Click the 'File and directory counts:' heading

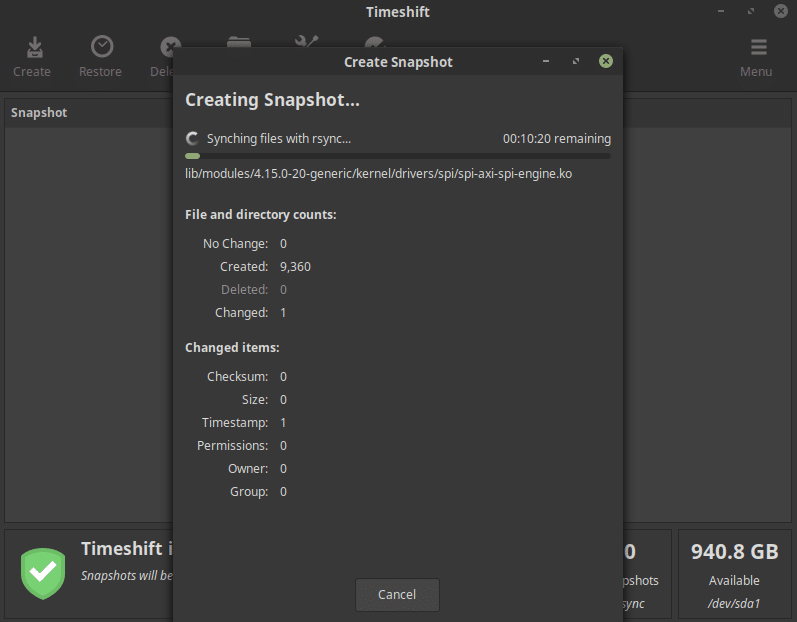click(x=261, y=215)
